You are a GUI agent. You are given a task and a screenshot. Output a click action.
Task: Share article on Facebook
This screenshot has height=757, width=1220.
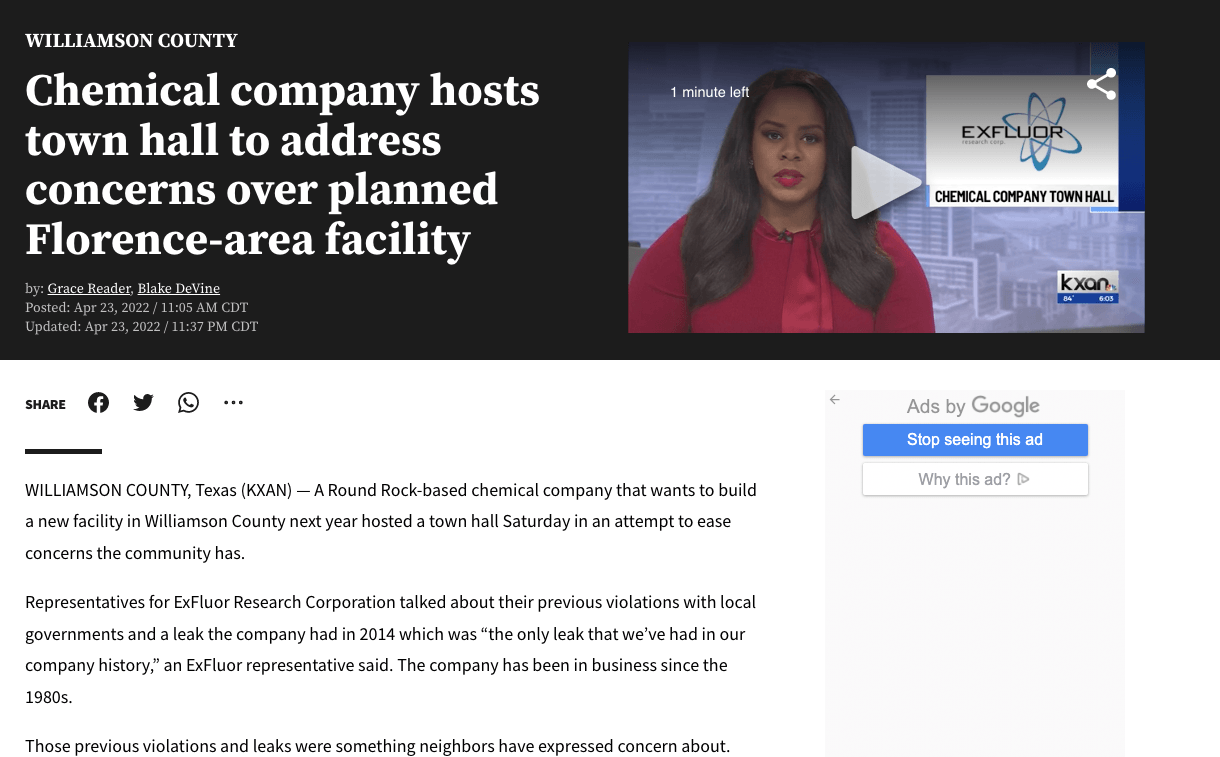point(98,403)
